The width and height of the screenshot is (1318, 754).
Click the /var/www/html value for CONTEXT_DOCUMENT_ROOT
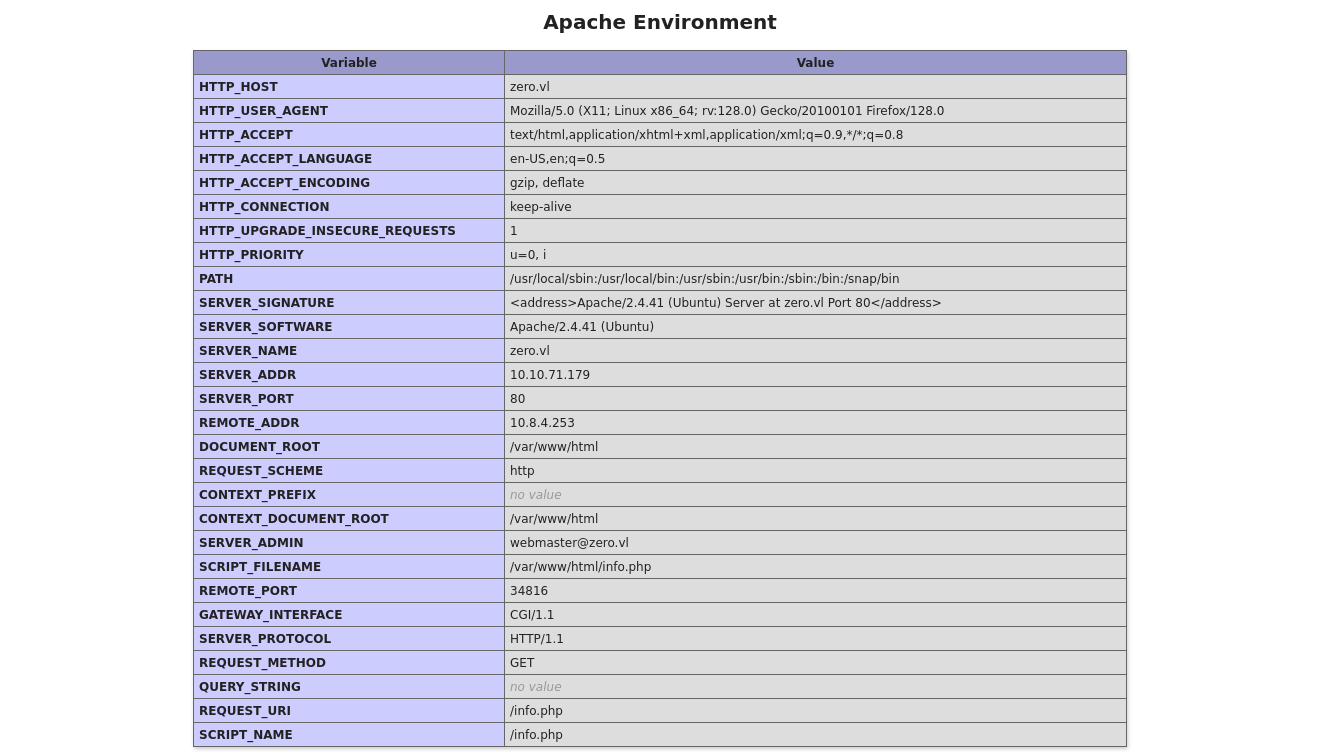(554, 519)
